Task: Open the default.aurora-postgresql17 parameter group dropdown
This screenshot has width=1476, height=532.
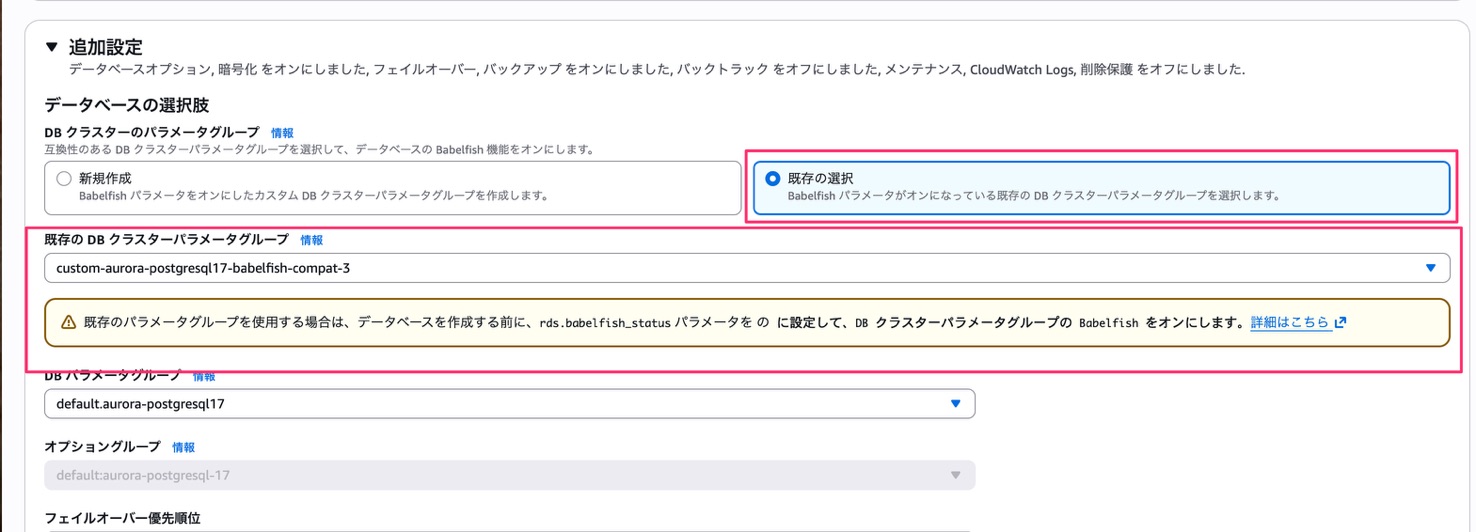Action: (500, 404)
